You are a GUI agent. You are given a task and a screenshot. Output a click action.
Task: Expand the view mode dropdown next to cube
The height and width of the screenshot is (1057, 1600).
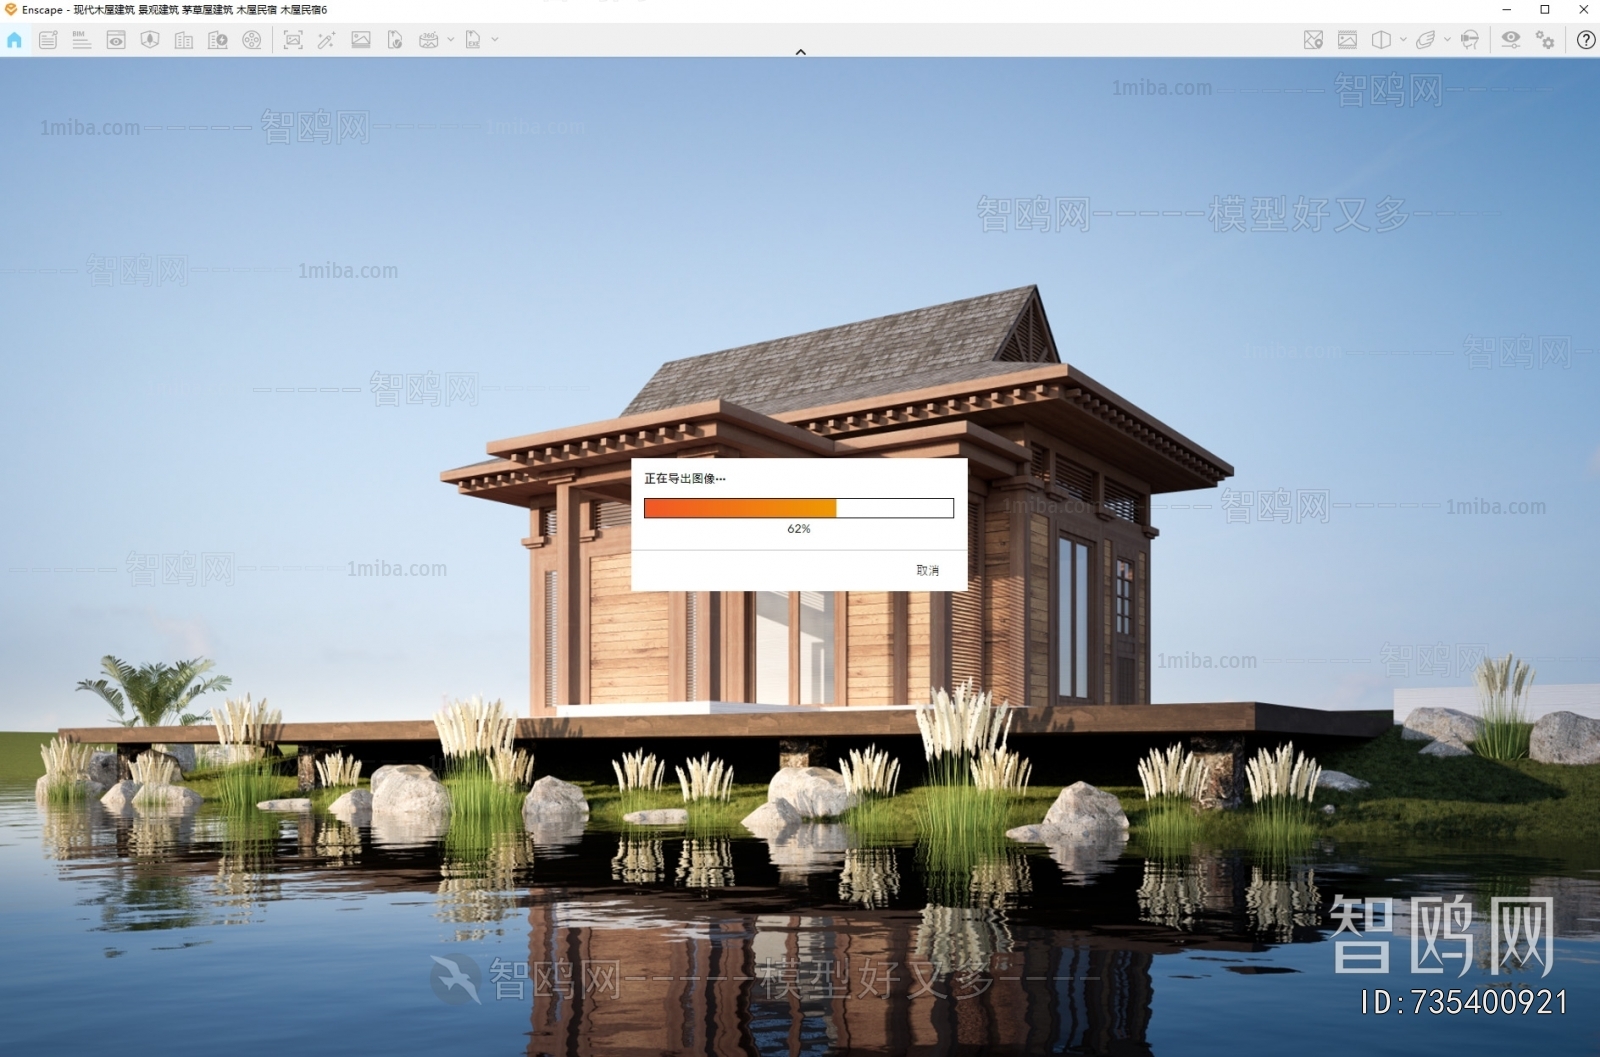(1402, 40)
